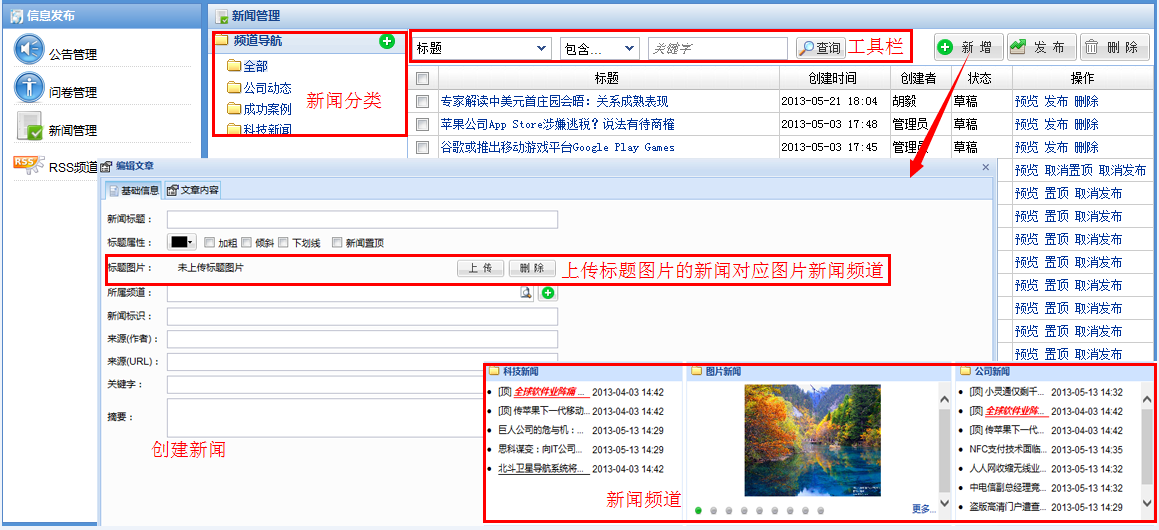Click the 删除 toolbar button
The image size is (1159, 530).
point(1113,47)
